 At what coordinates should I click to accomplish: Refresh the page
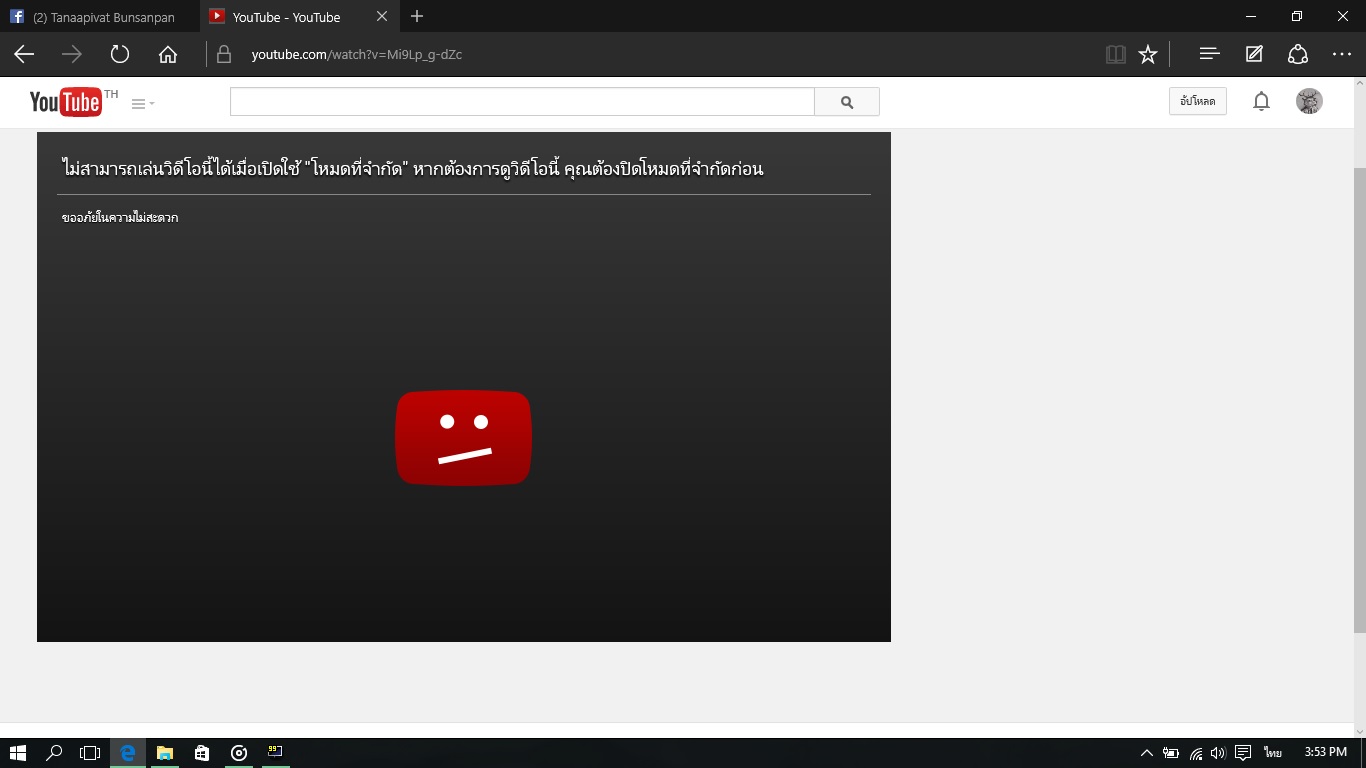click(x=120, y=54)
